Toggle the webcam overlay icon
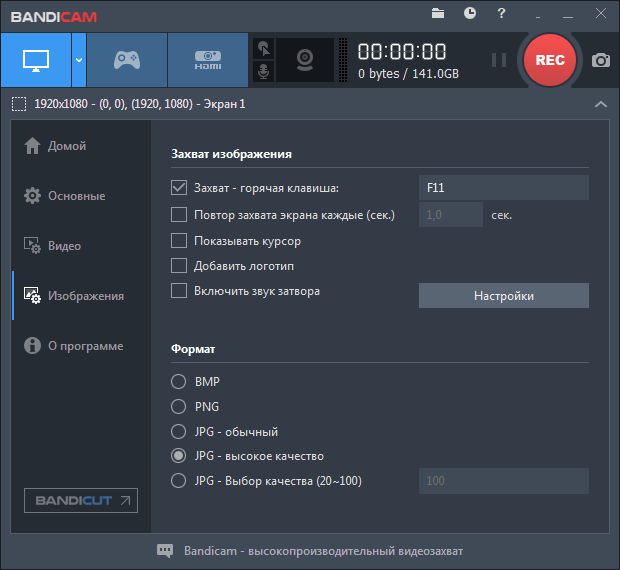Viewport: 620px width, 570px height. [x=306, y=60]
